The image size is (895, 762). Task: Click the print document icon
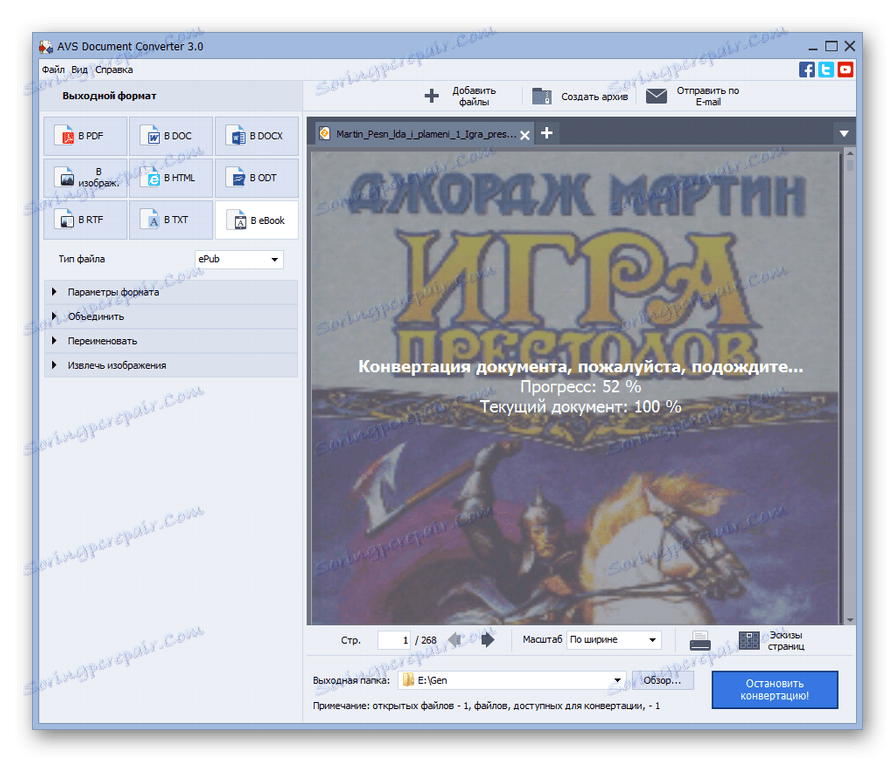coord(700,640)
